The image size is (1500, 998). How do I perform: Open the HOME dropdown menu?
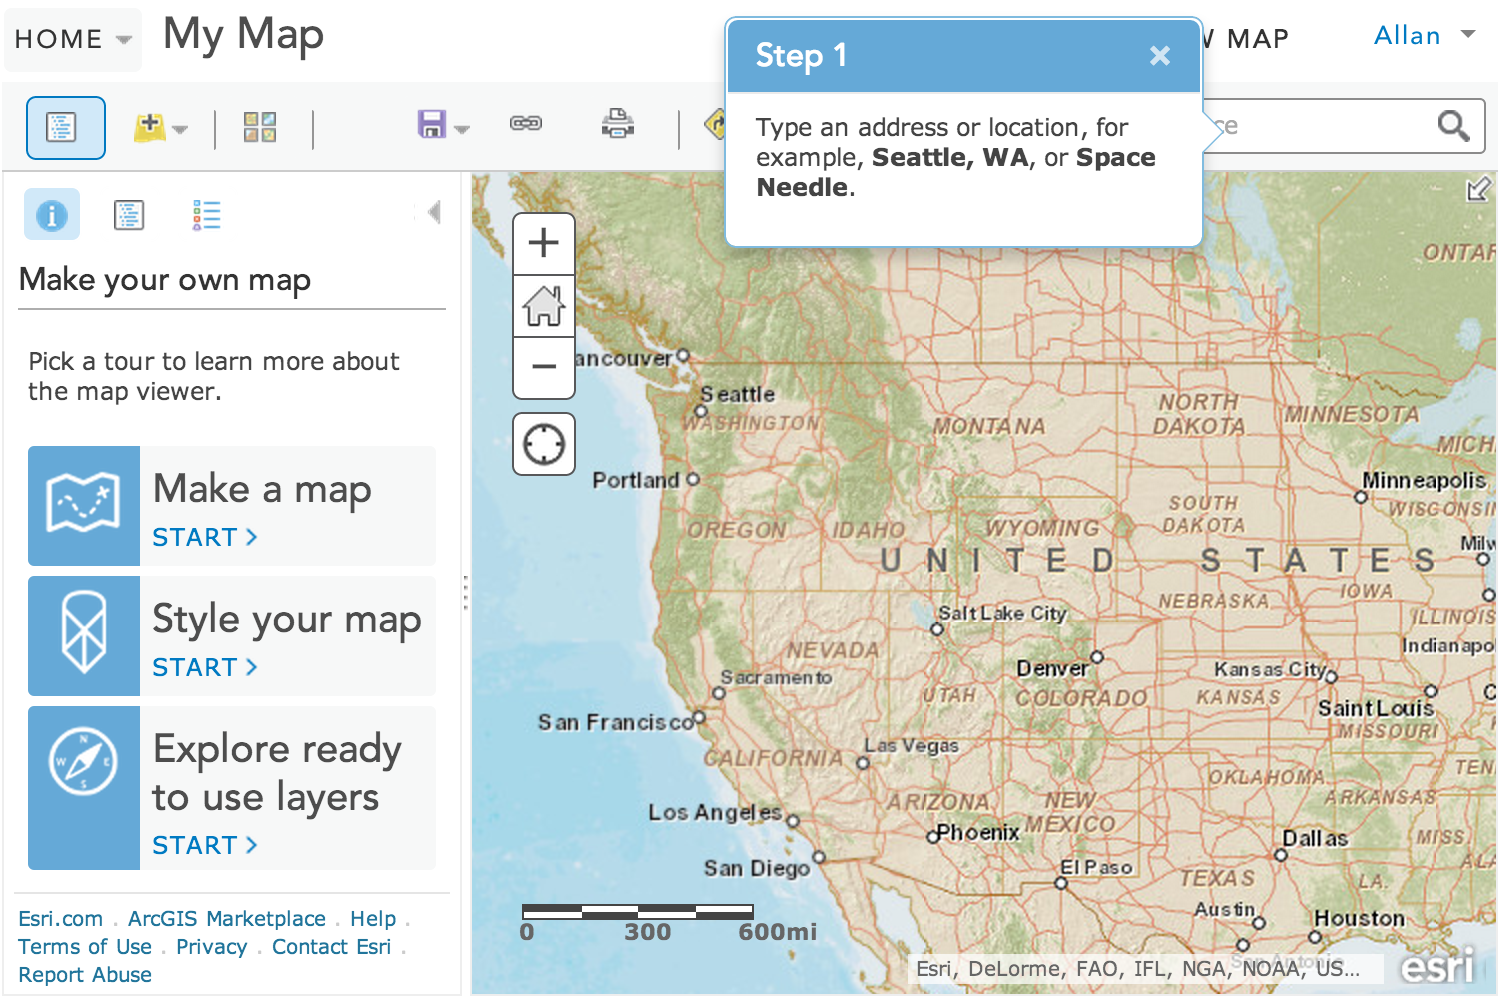(73, 39)
